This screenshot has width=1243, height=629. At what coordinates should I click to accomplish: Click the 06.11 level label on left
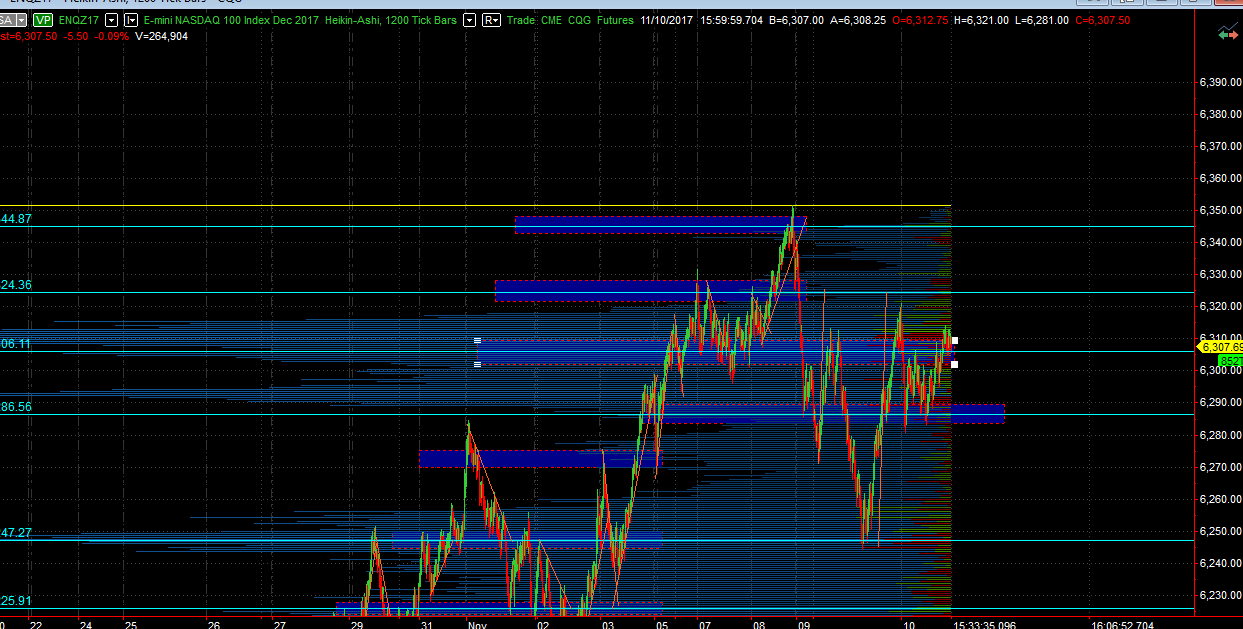coord(16,343)
